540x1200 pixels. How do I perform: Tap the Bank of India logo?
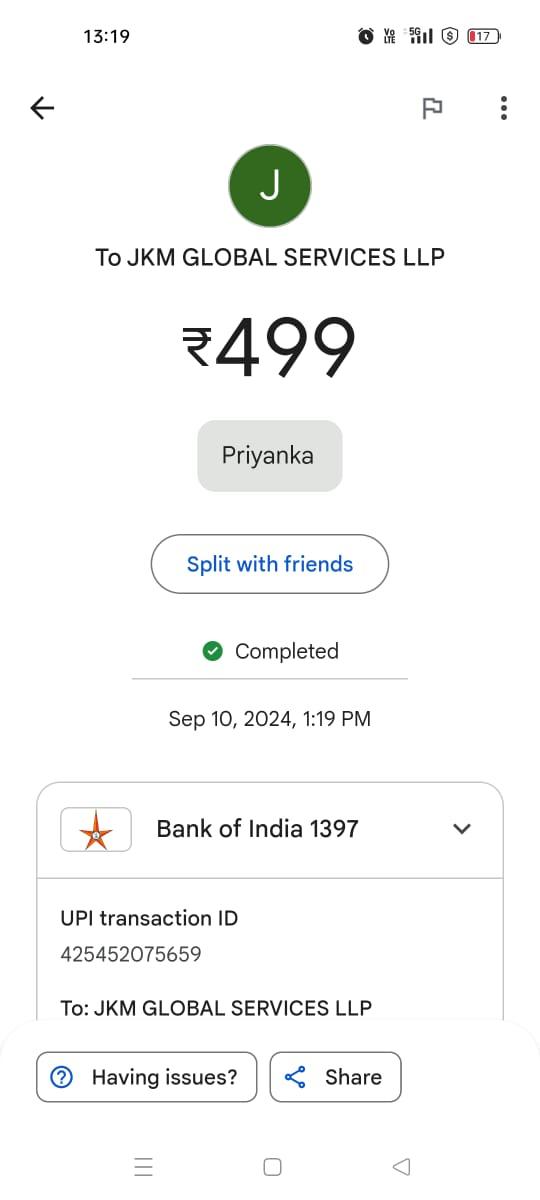pos(96,829)
